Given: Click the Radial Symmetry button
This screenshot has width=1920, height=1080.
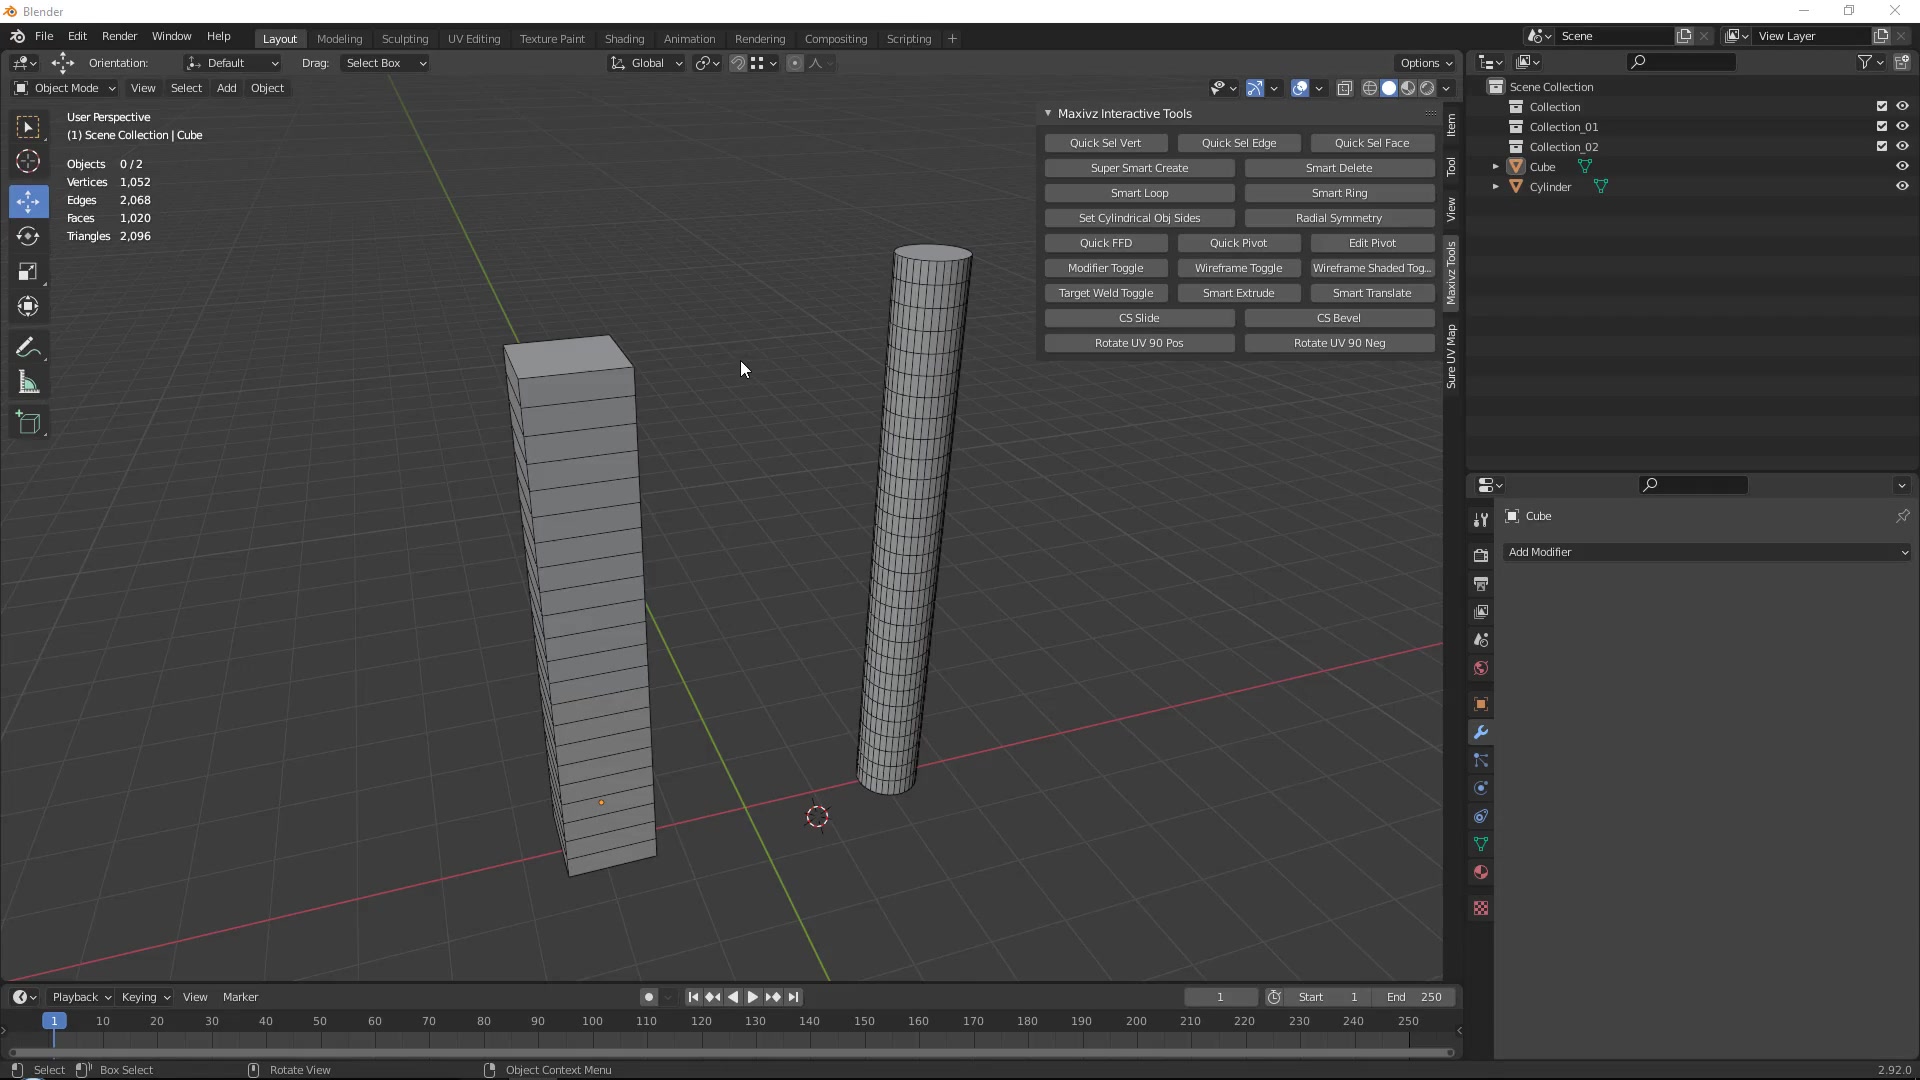Looking at the screenshot, I should point(1339,218).
